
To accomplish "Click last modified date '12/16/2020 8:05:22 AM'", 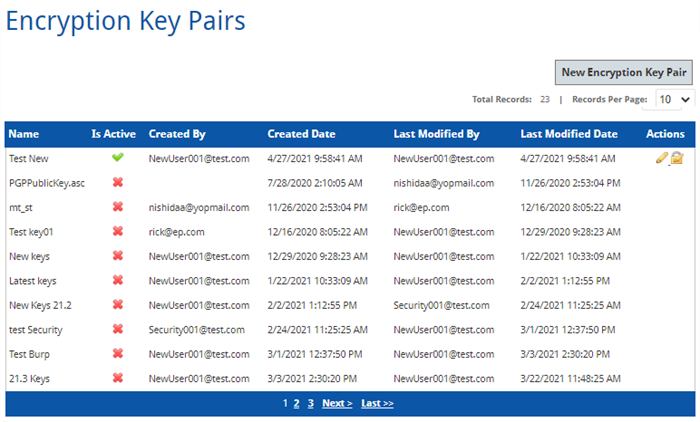I will click(570, 208).
